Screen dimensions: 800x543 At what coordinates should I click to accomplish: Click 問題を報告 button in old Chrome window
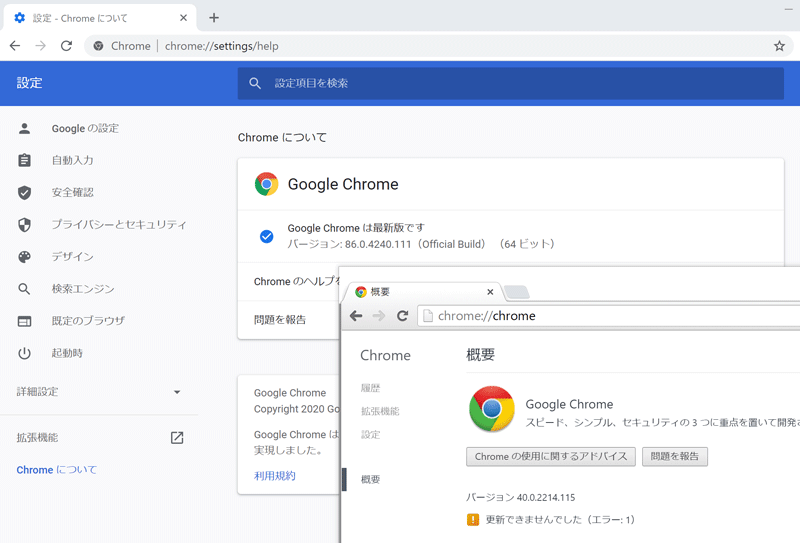coord(674,456)
